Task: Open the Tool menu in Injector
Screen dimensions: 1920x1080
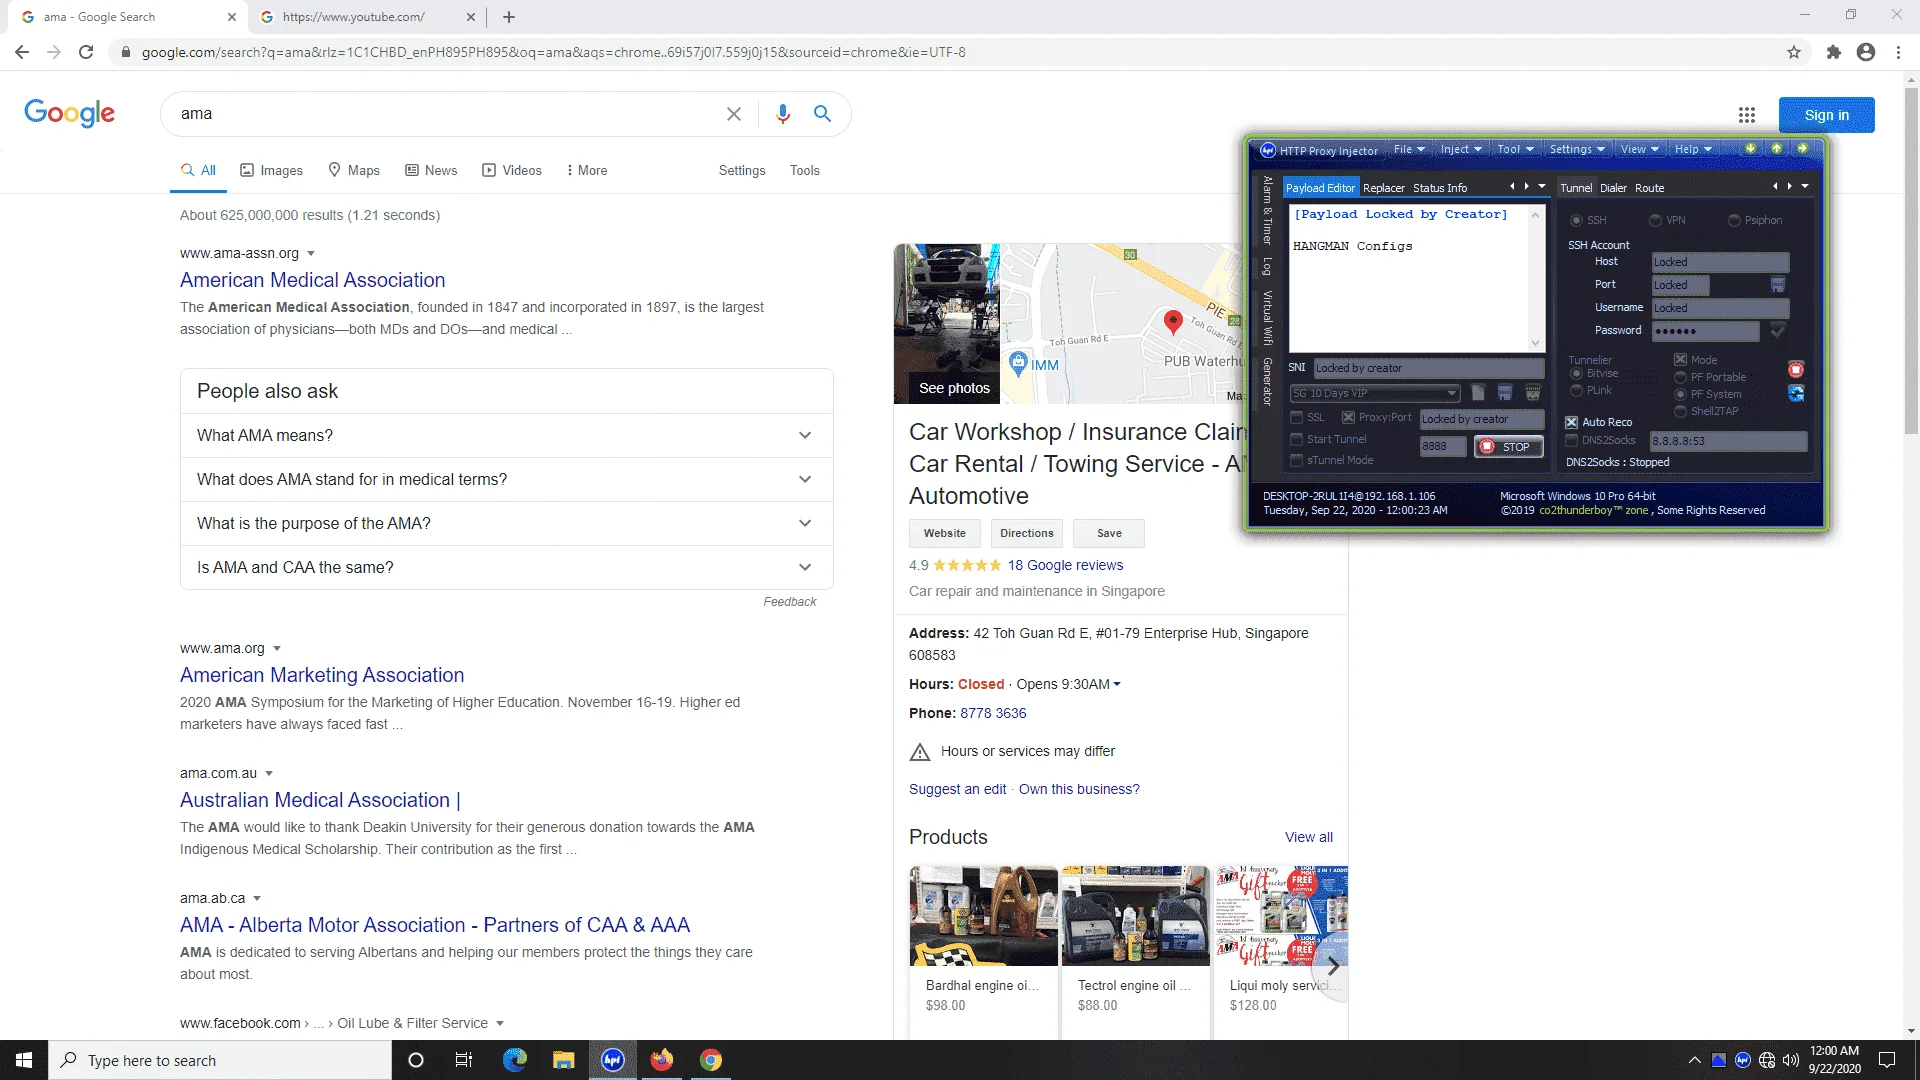Action: 1515,149
